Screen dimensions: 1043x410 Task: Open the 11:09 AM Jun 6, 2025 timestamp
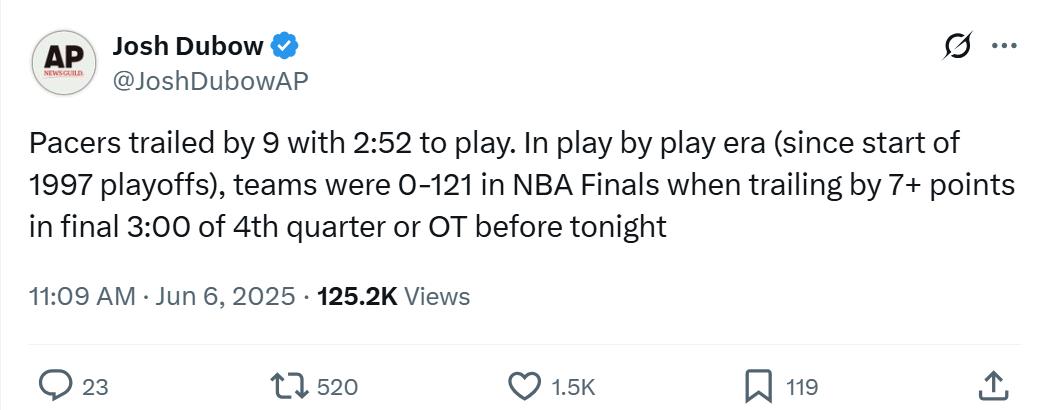162,296
